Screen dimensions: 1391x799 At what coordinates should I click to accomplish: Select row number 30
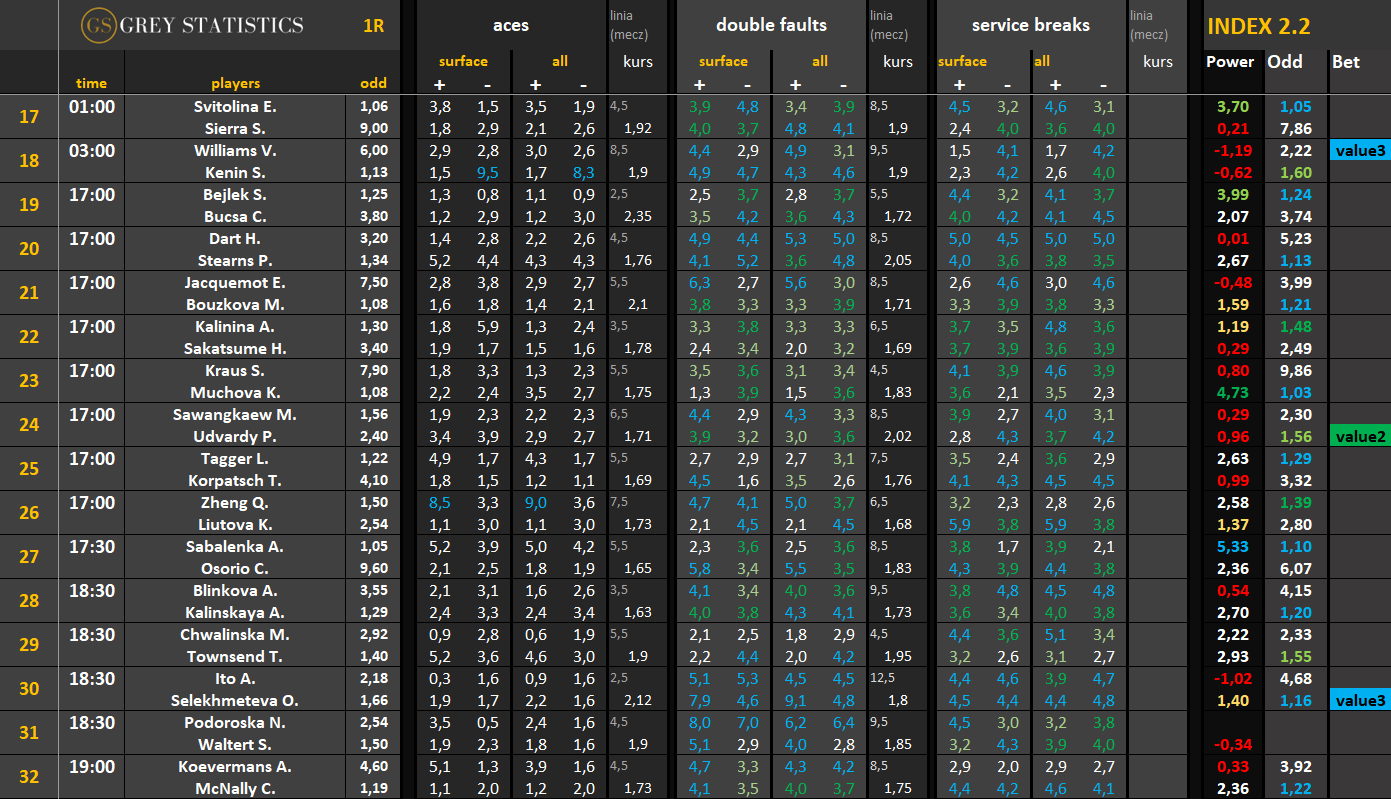point(29,689)
